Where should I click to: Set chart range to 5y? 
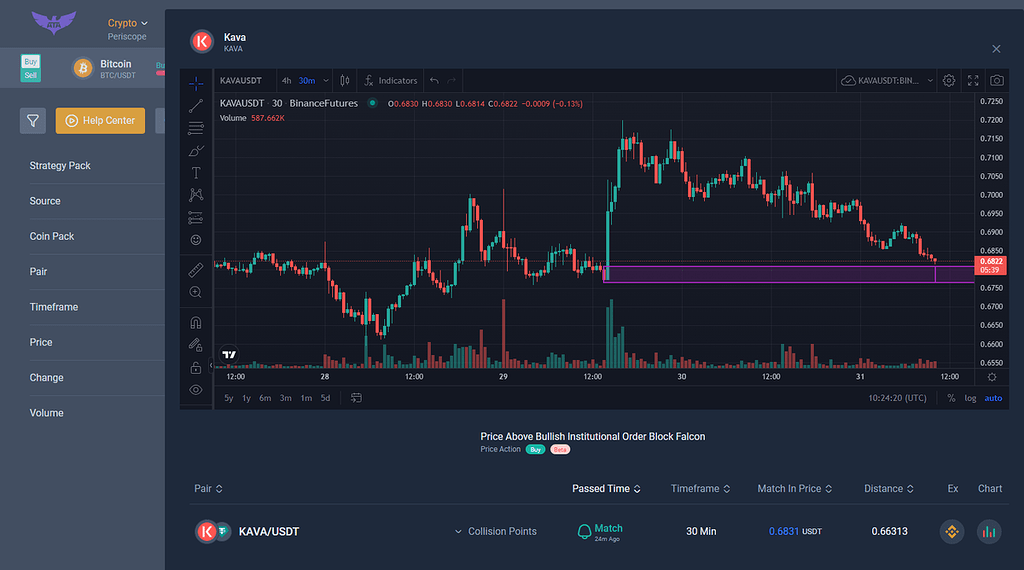(x=229, y=398)
